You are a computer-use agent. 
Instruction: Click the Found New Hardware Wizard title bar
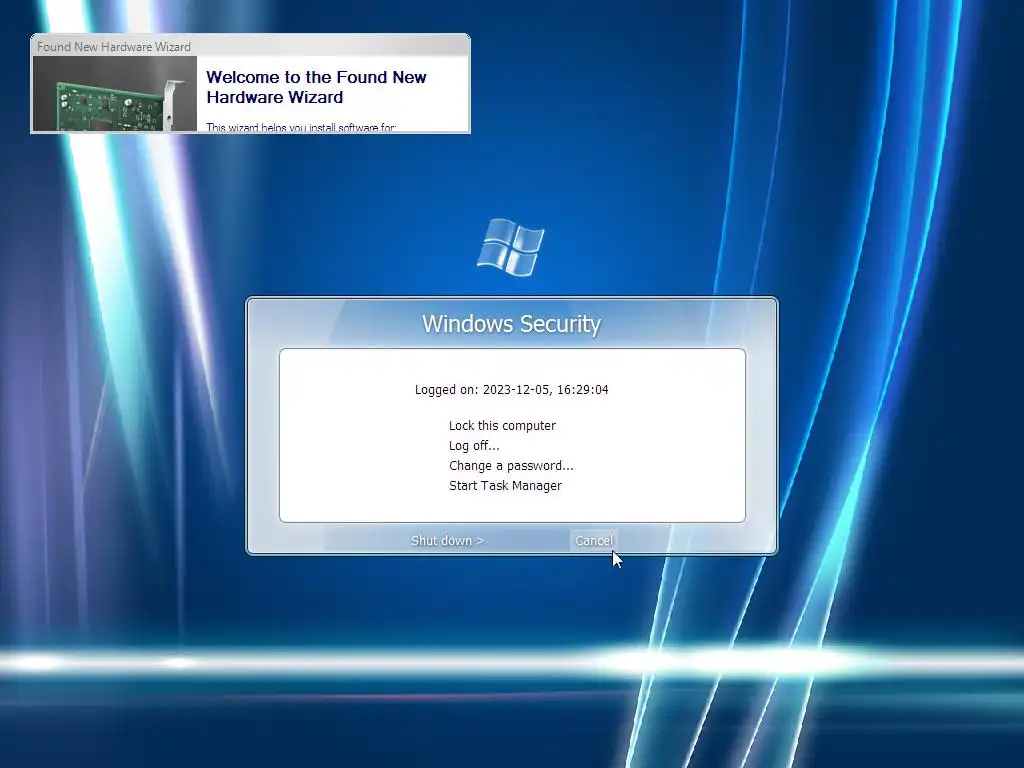tap(250, 46)
